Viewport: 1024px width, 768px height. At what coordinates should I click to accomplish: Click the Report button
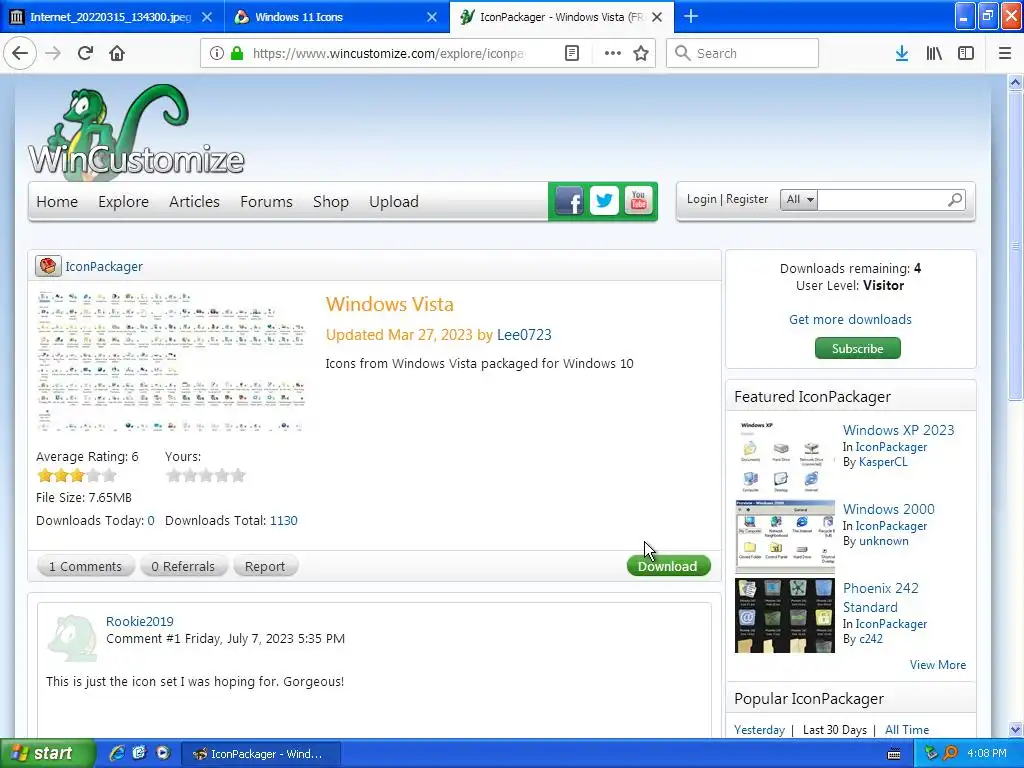pyautogui.click(x=264, y=566)
